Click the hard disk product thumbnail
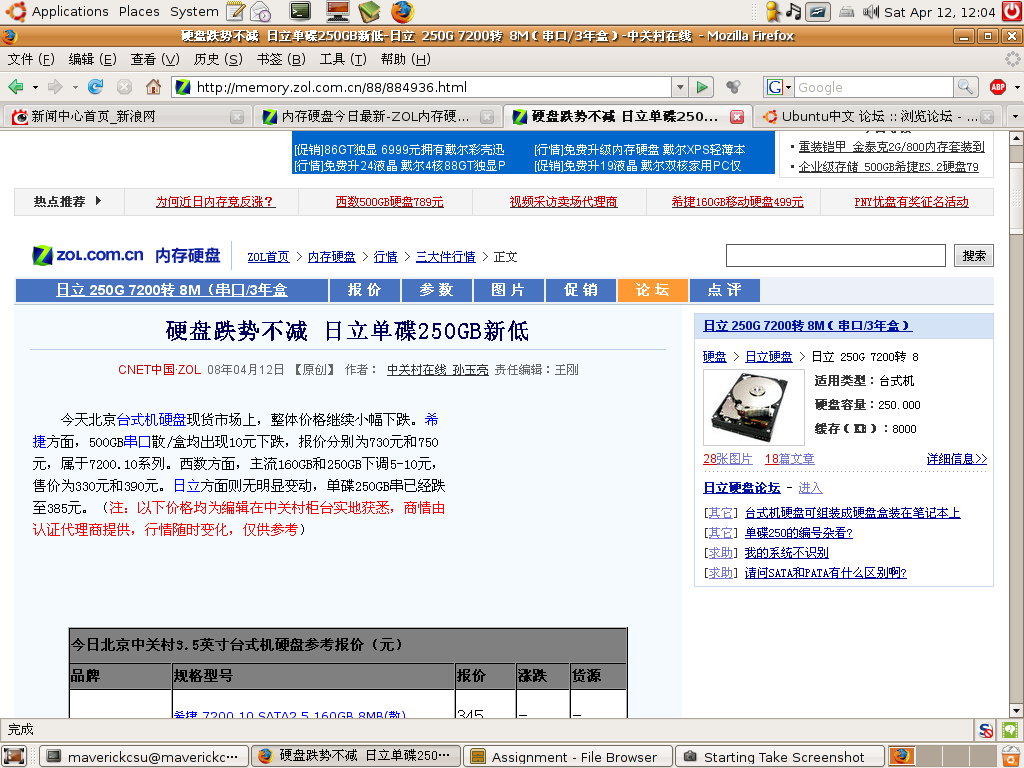 pyautogui.click(x=753, y=407)
